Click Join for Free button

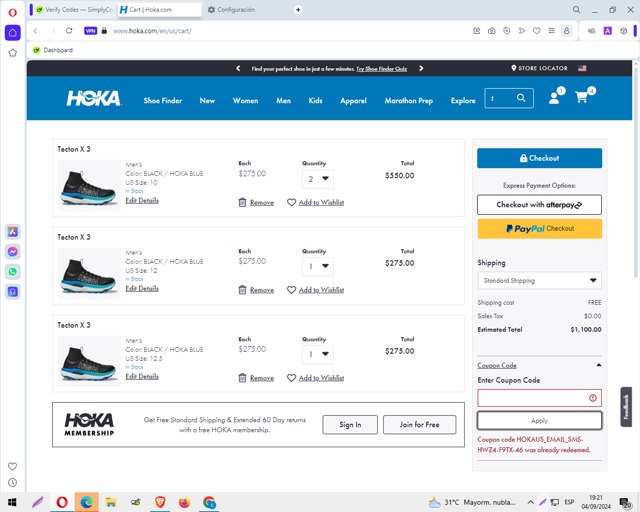click(419, 425)
